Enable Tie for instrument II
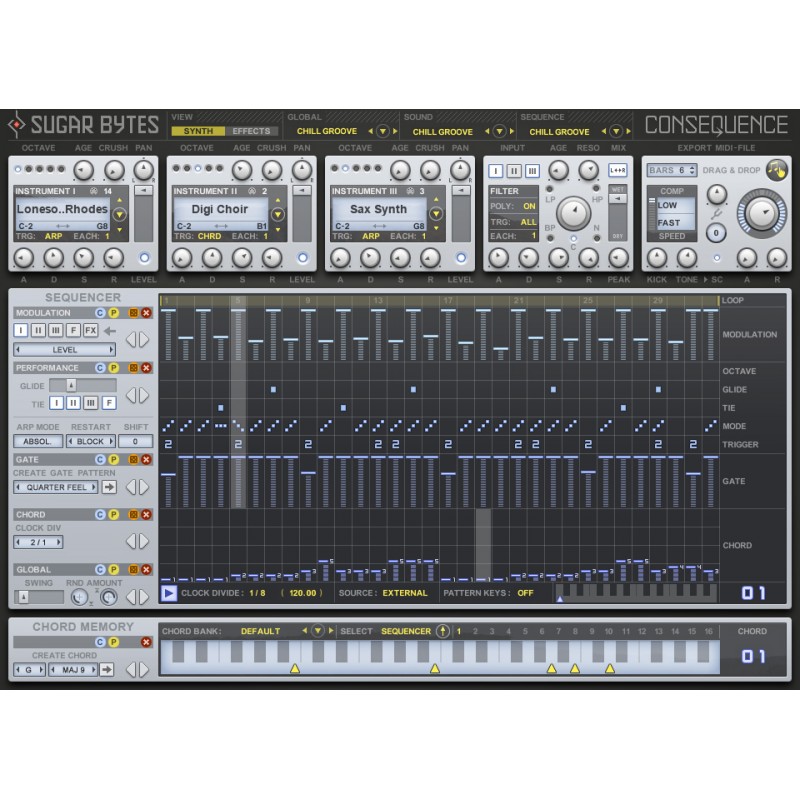This screenshot has height=800, width=800. point(74,403)
